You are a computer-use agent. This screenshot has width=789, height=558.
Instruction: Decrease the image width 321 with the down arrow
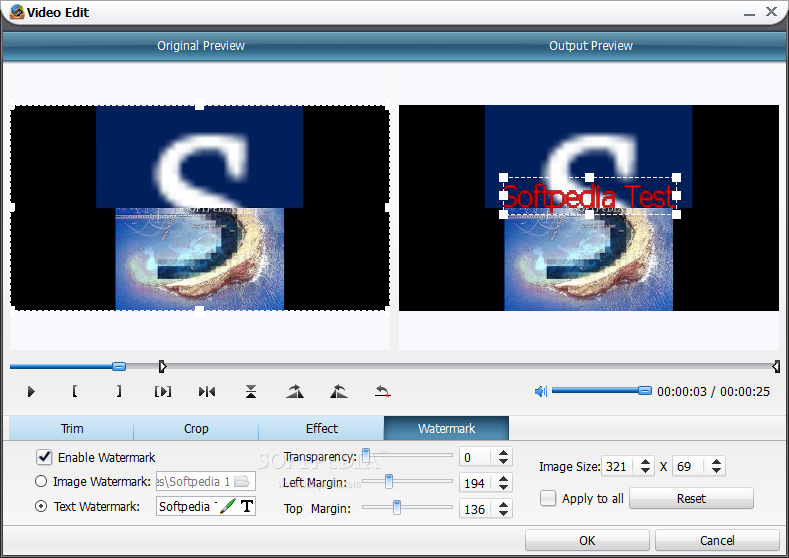coord(645,470)
